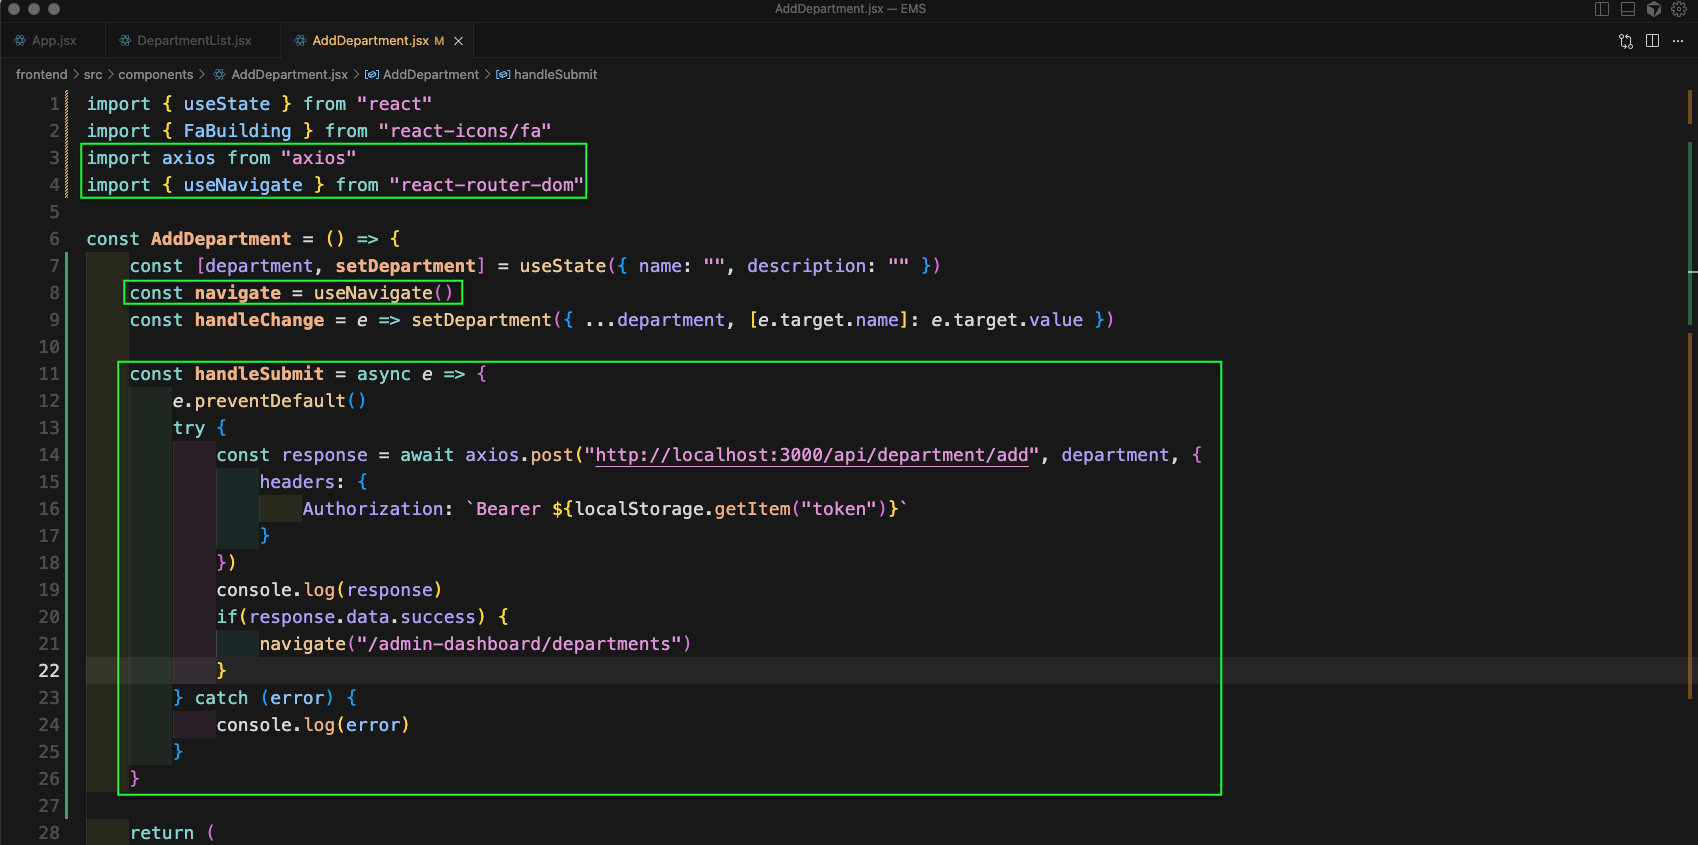Open the editor More Actions ellipsis menu
Viewport: 1698px width, 845px height.
click(x=1678, y=41)
